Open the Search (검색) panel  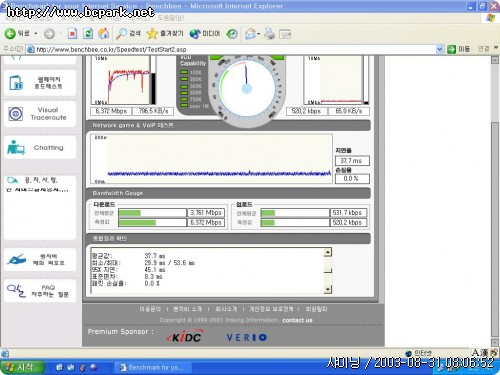click(x=128, y=34)
